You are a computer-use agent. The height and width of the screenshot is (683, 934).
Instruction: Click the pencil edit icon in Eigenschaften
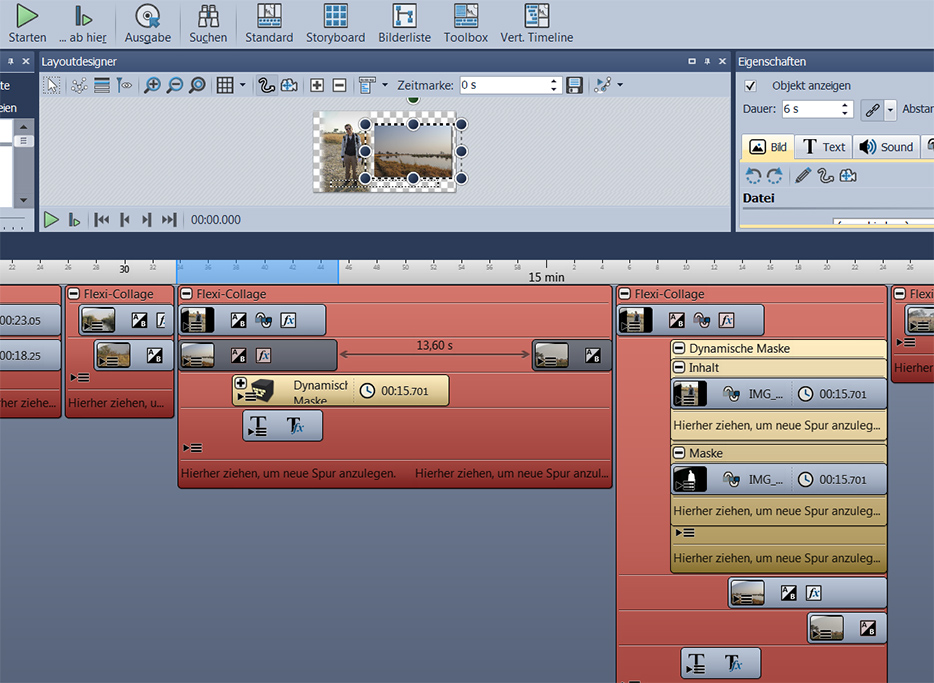point(802,176)
